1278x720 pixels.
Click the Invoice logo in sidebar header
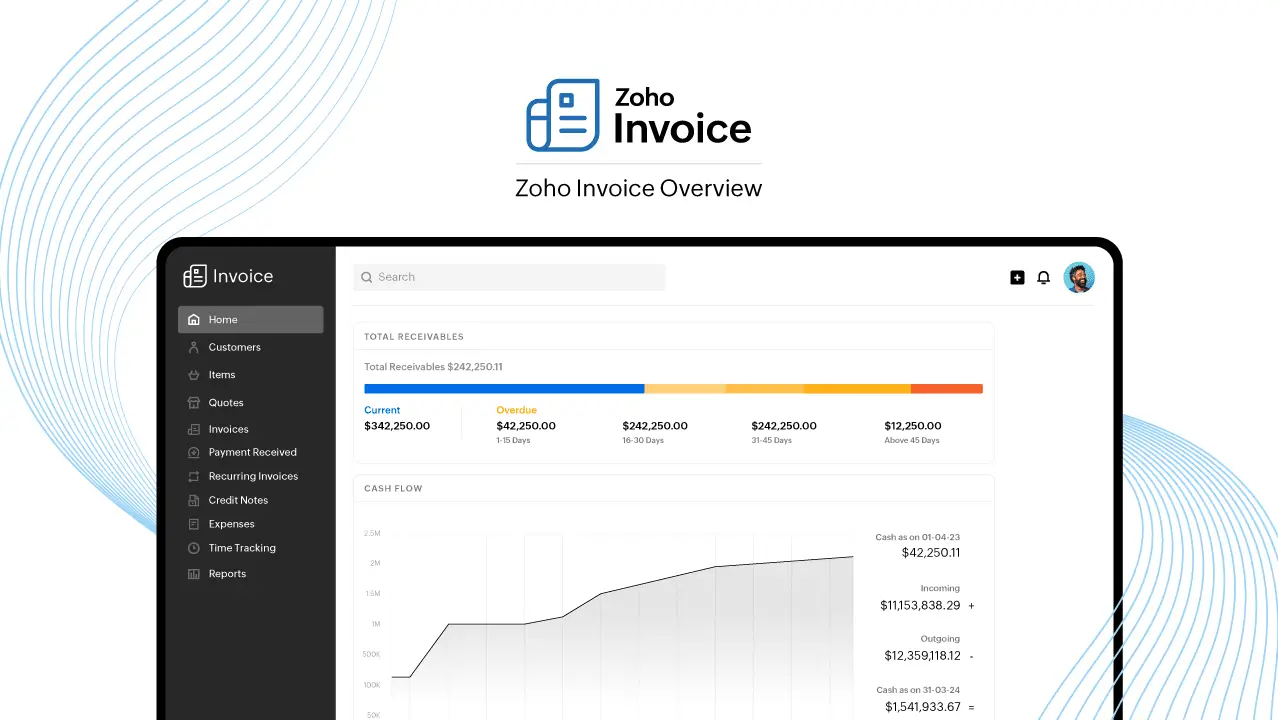point(228,277)
